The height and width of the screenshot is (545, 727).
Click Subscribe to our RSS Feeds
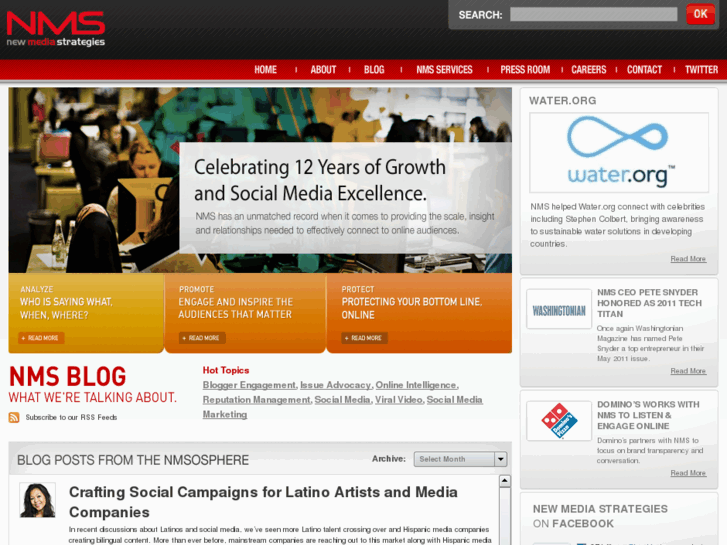[71, 417]
